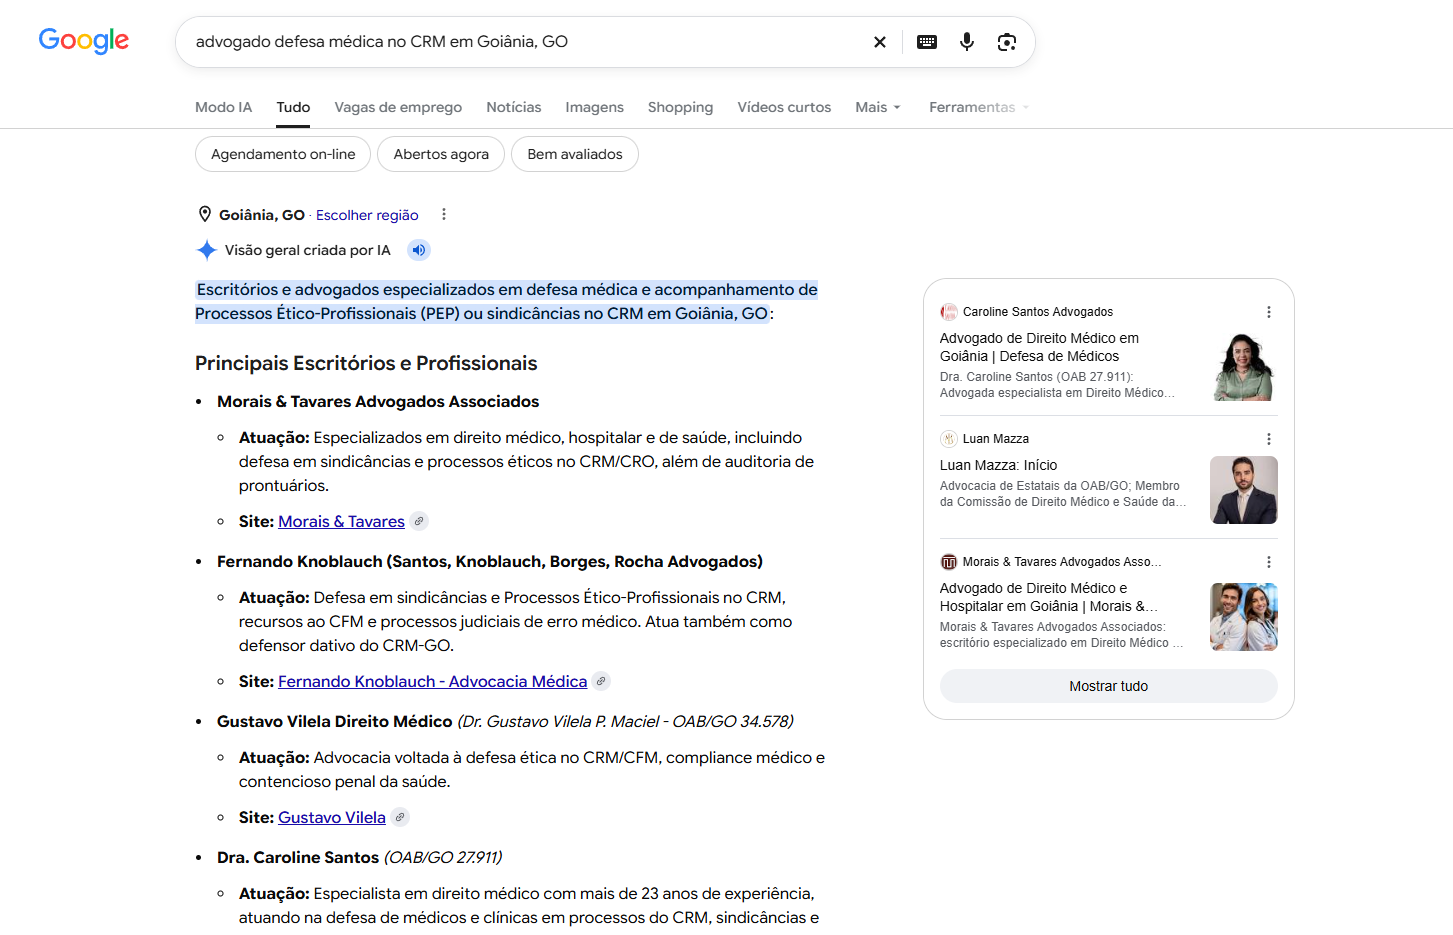Apply the Agendamento on-line filter chip
Image resolution: width=1453 pixels, height=935 pixels.
coord(283,154)
